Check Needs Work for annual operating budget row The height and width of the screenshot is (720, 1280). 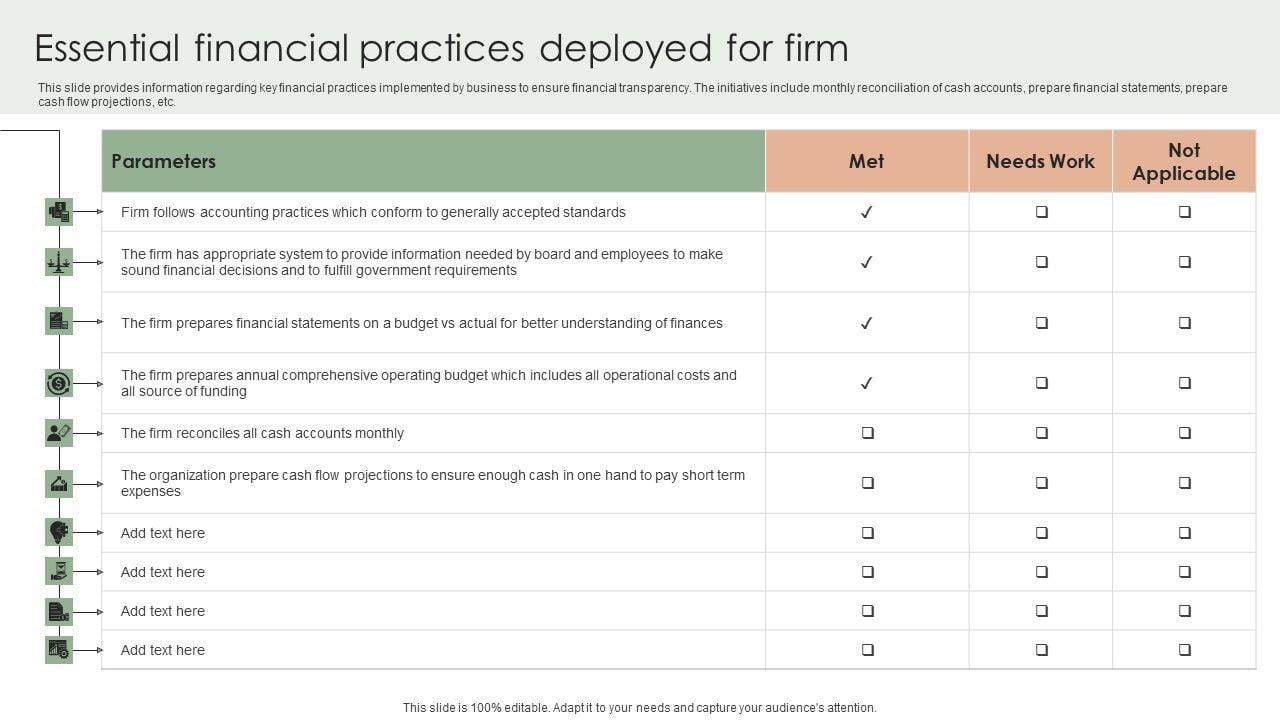pyautogui.click(x=1041, y=383)
